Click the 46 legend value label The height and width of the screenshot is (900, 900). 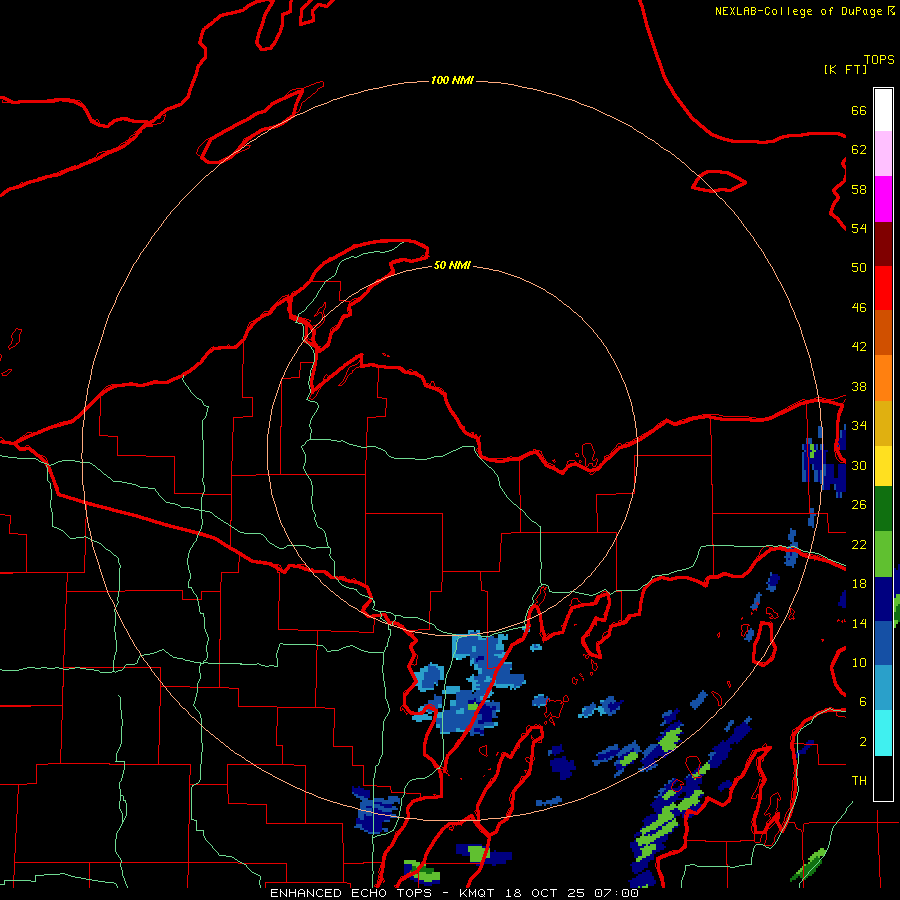(x=859, y=307)
